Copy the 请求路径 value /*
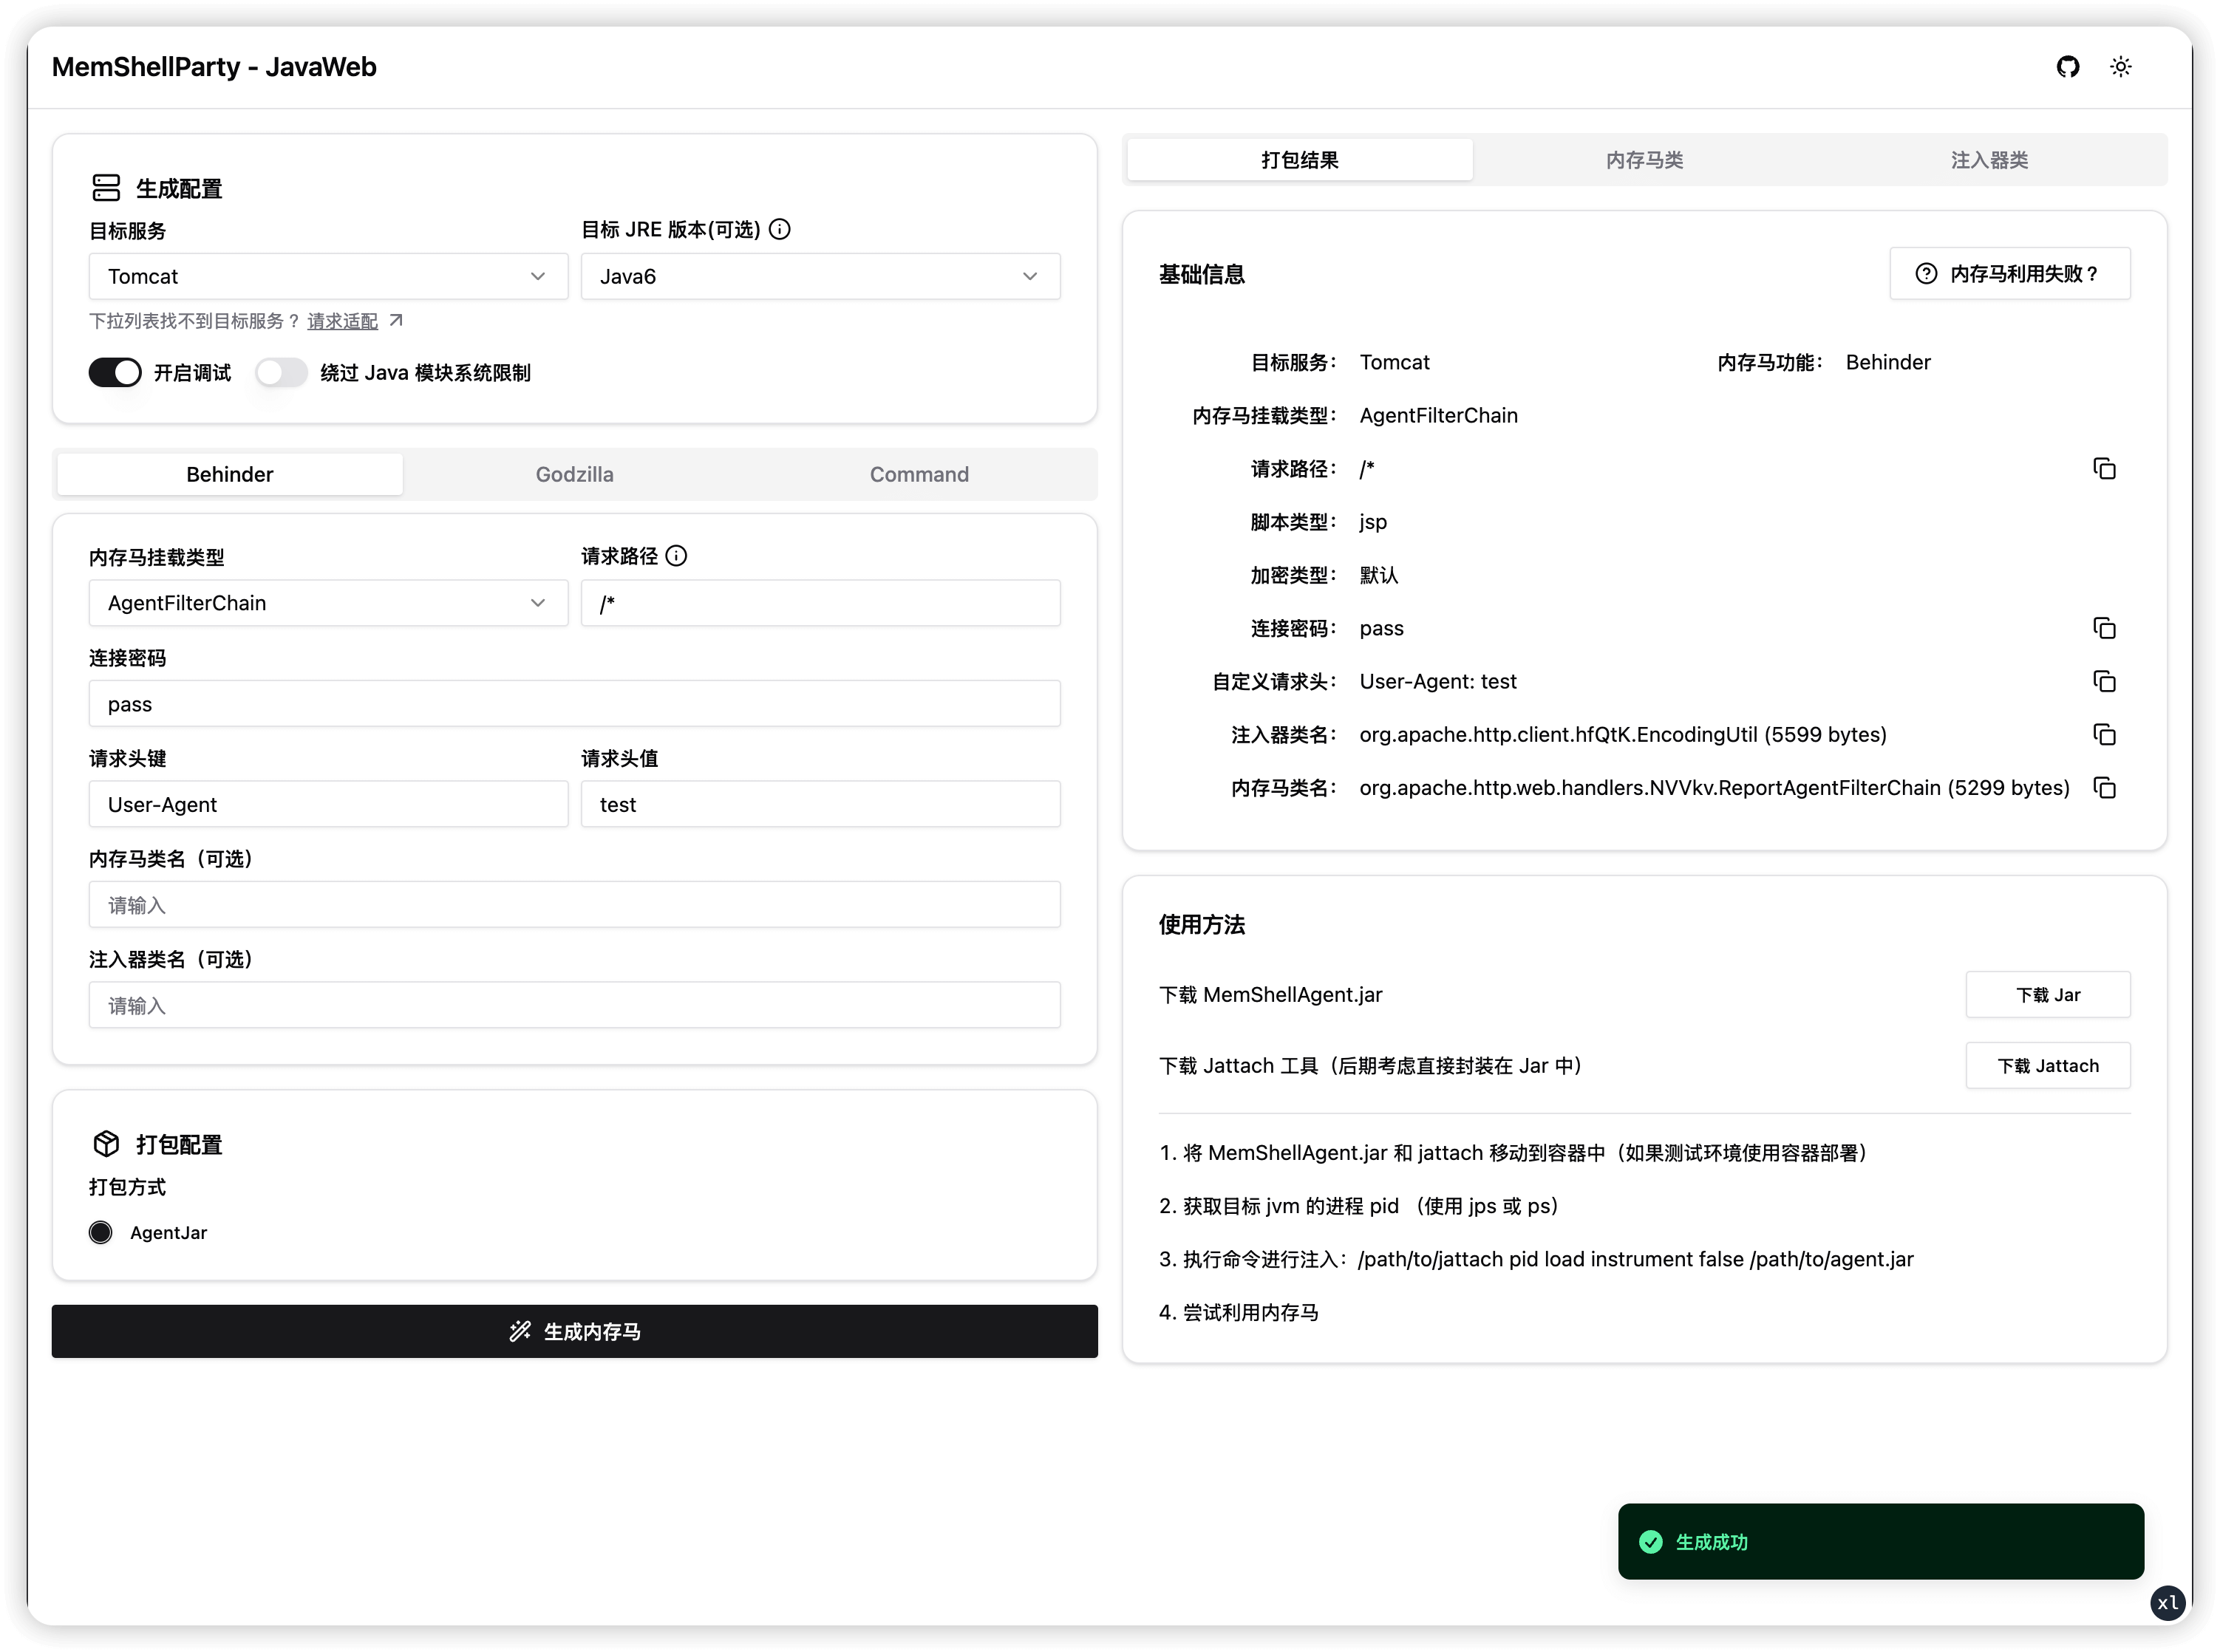 click(2104, 468)
